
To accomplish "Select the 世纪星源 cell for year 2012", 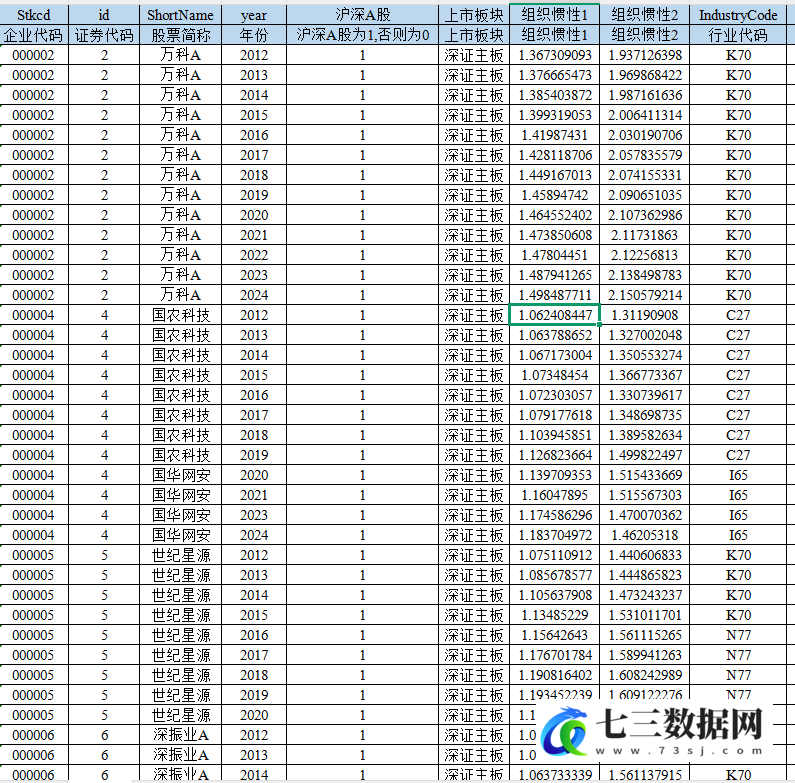I will 180,555.
